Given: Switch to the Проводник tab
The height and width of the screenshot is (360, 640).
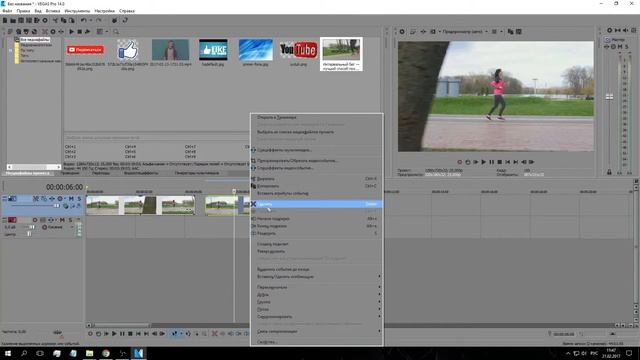Looking at the screenshot, I should pos(70,173).
